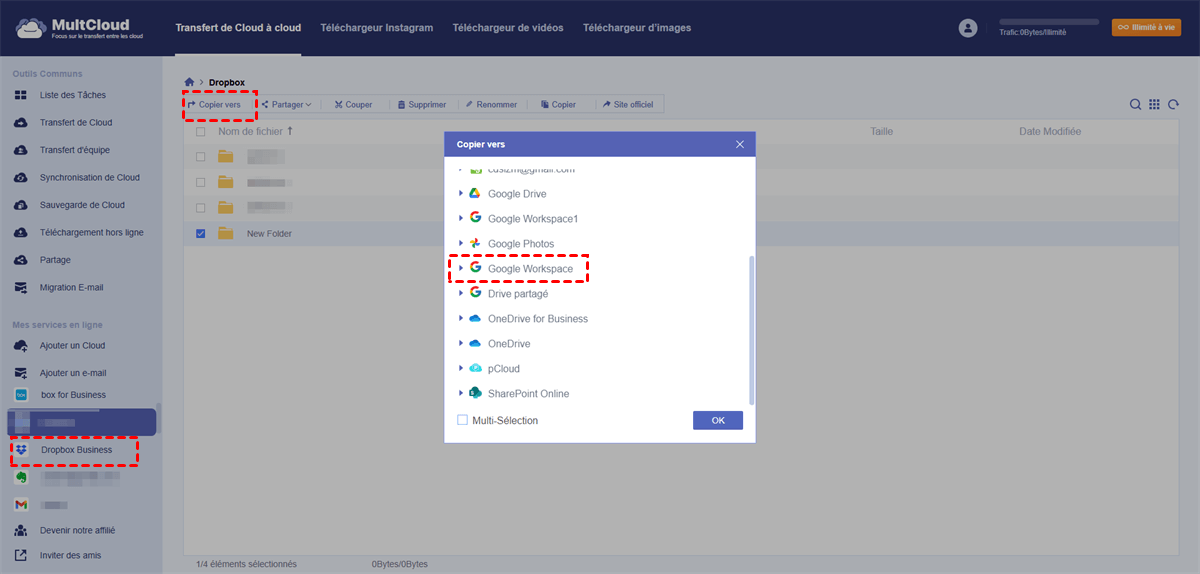This screenshot has width=1200, height=574.
Task: Click Ajouter un e-mail in the sidebar
Action: [73, 373]
